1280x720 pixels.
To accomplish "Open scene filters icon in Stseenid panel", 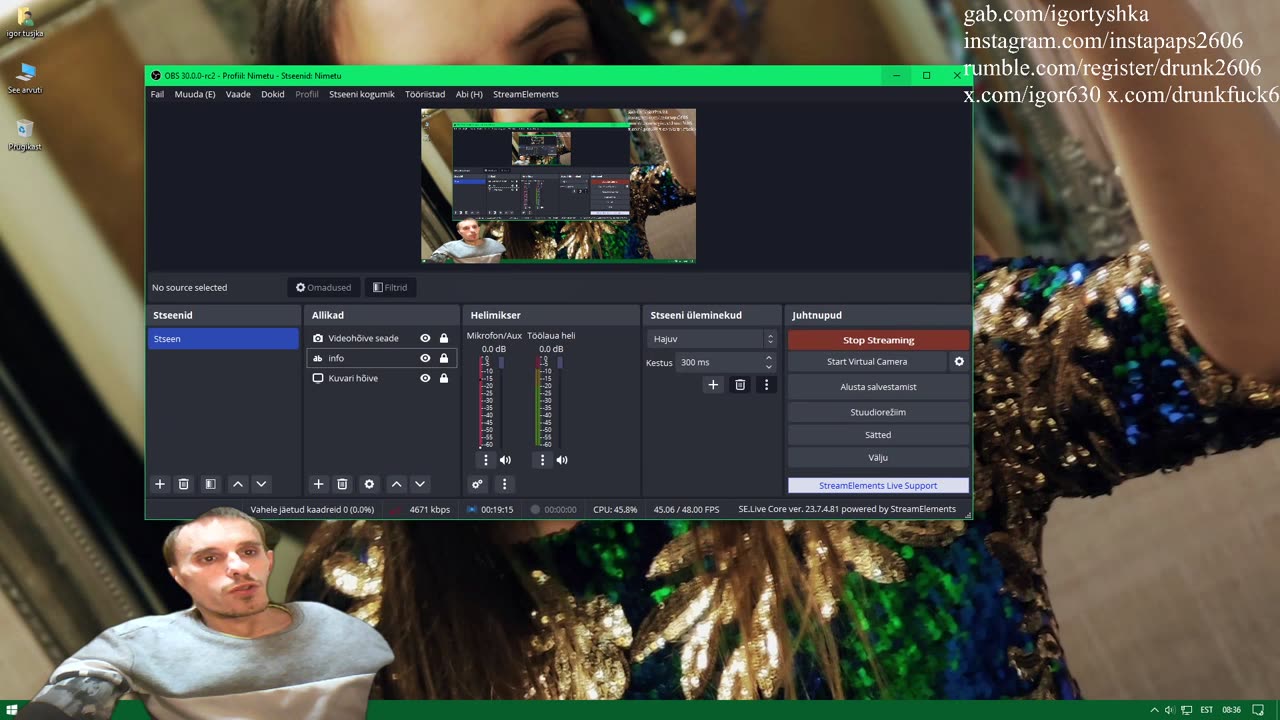I will click(210, 484).
